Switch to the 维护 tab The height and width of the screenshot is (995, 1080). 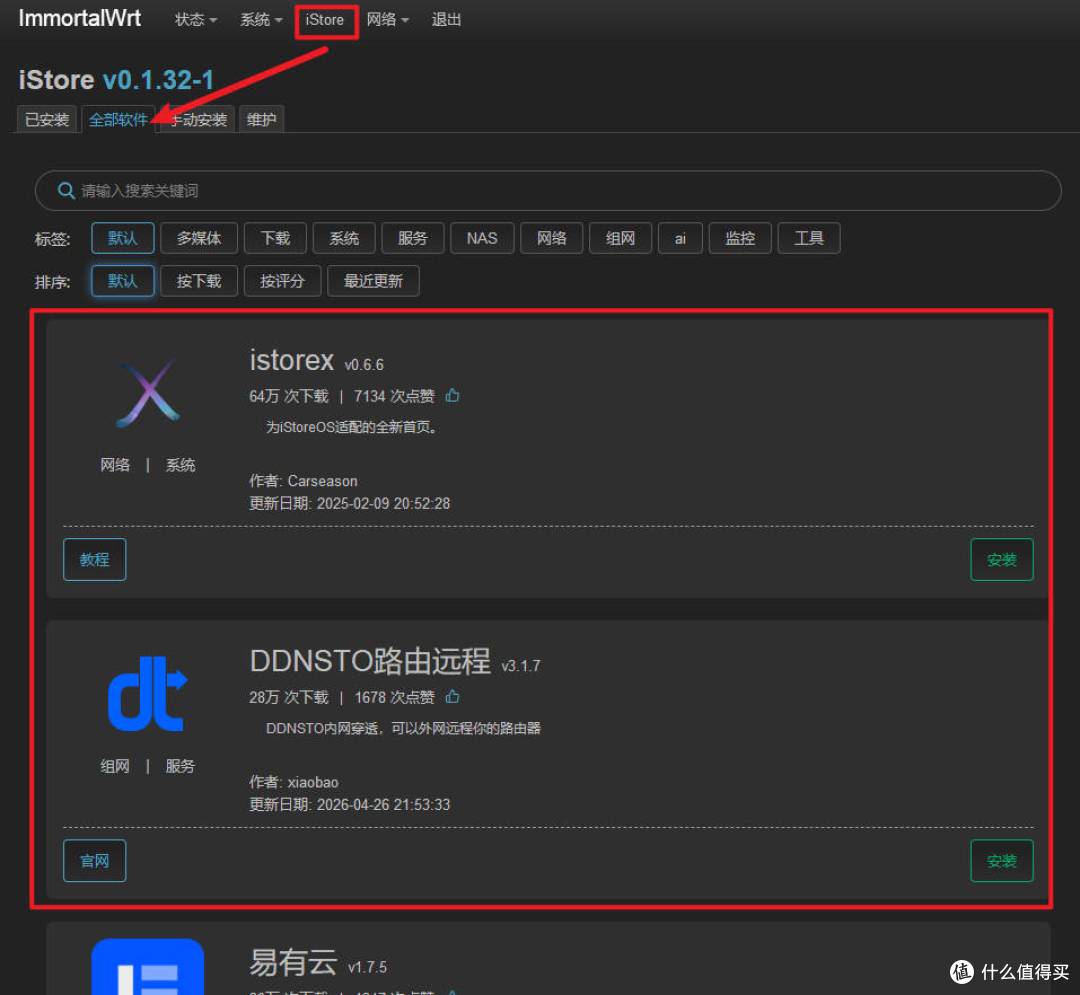[x=262, y=120]
